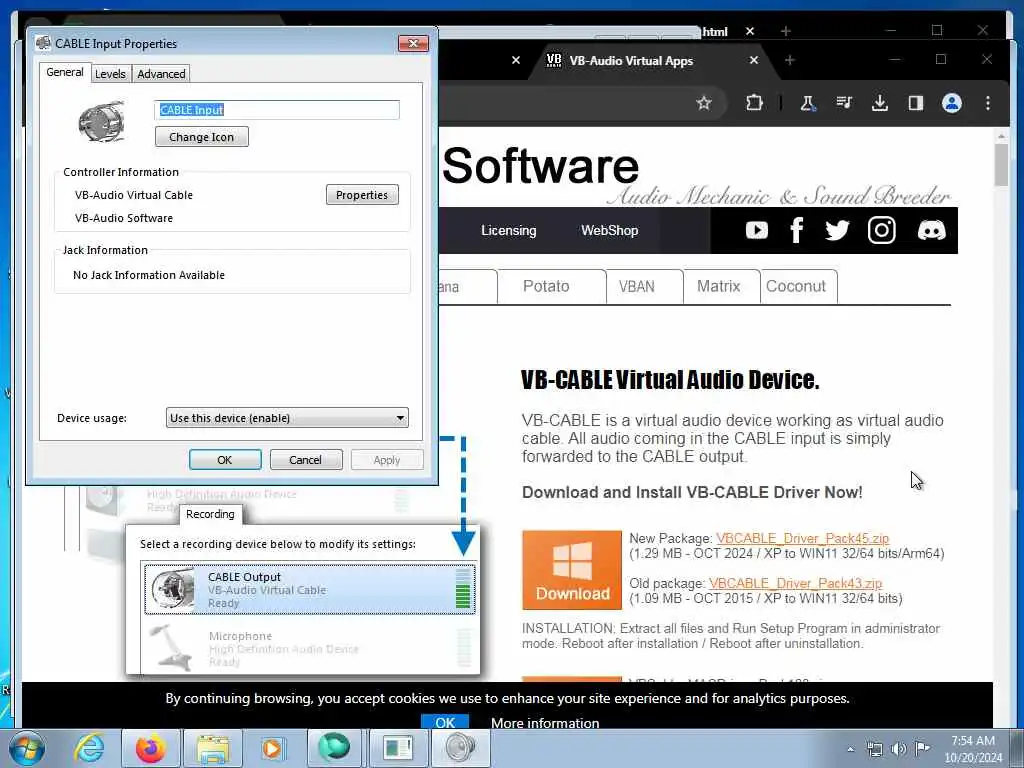Click the system tray volume icon

(x=899, y=749)
